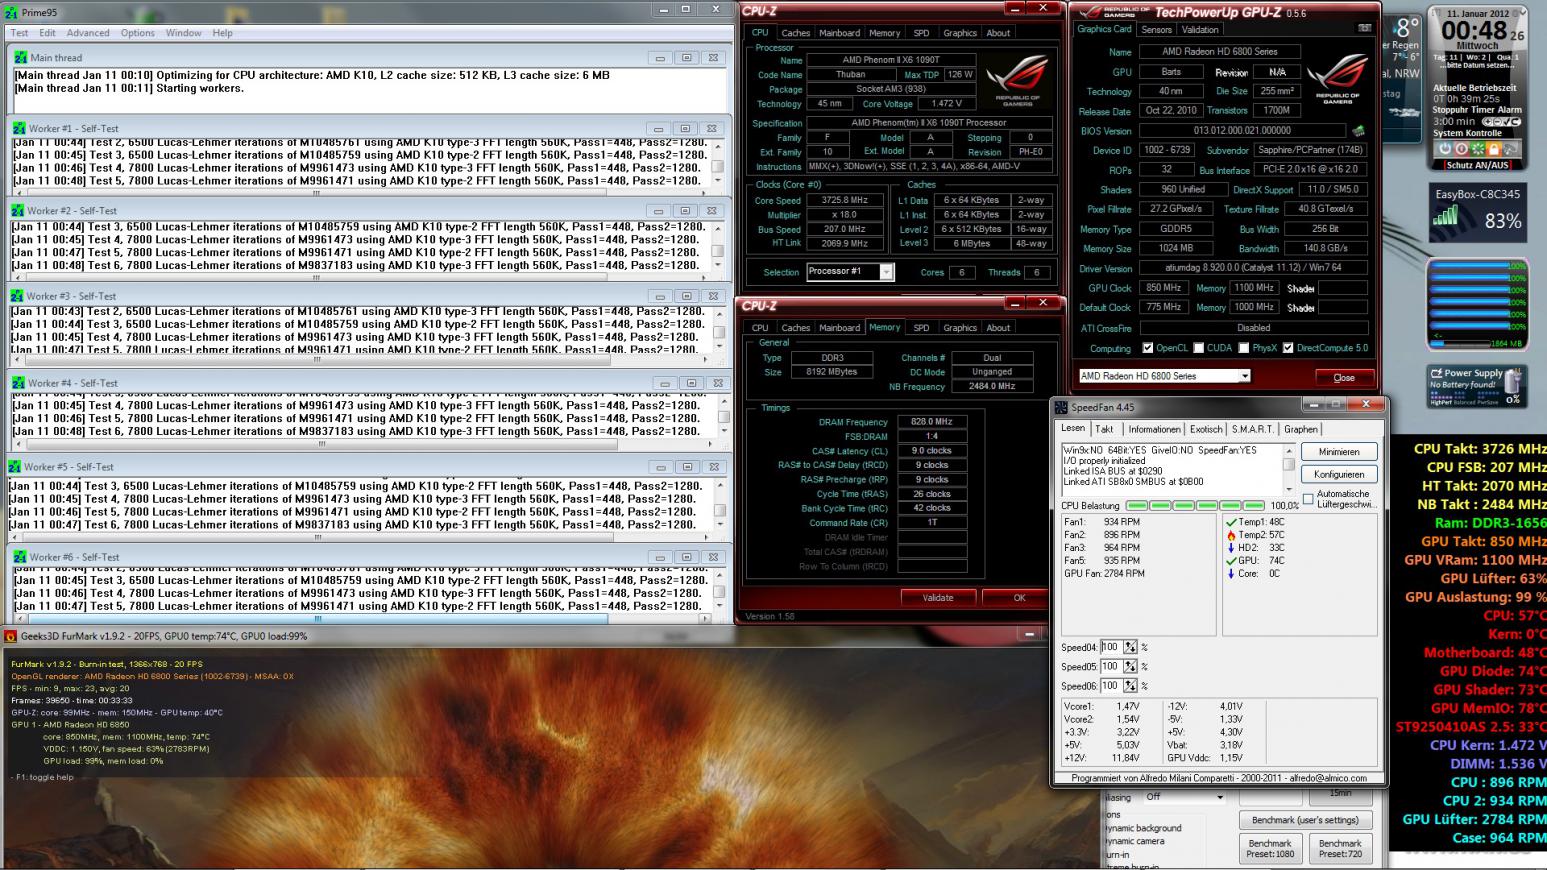Restore the Worker #2 Self-Test window
The width and height of the screenshot is (1547, 870).
click(684, 211)
